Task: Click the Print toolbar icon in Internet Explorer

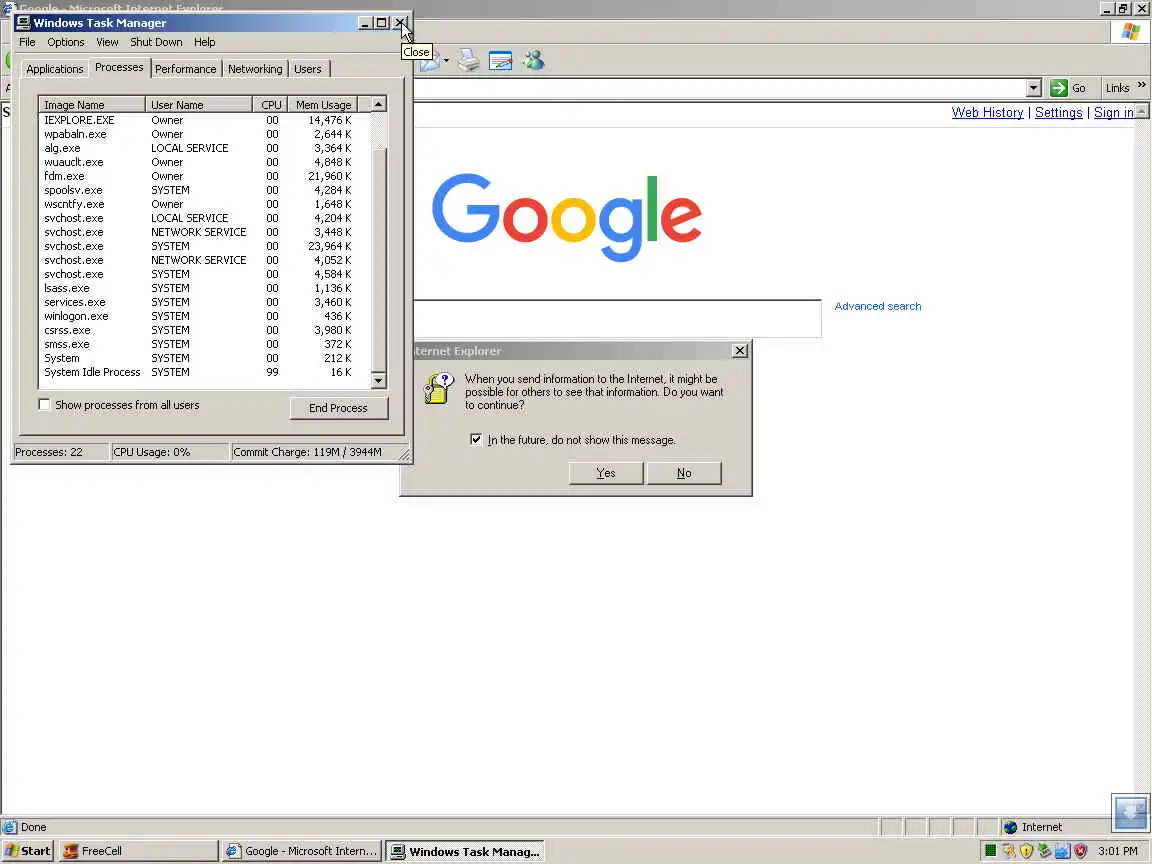Action: point(469,60)
